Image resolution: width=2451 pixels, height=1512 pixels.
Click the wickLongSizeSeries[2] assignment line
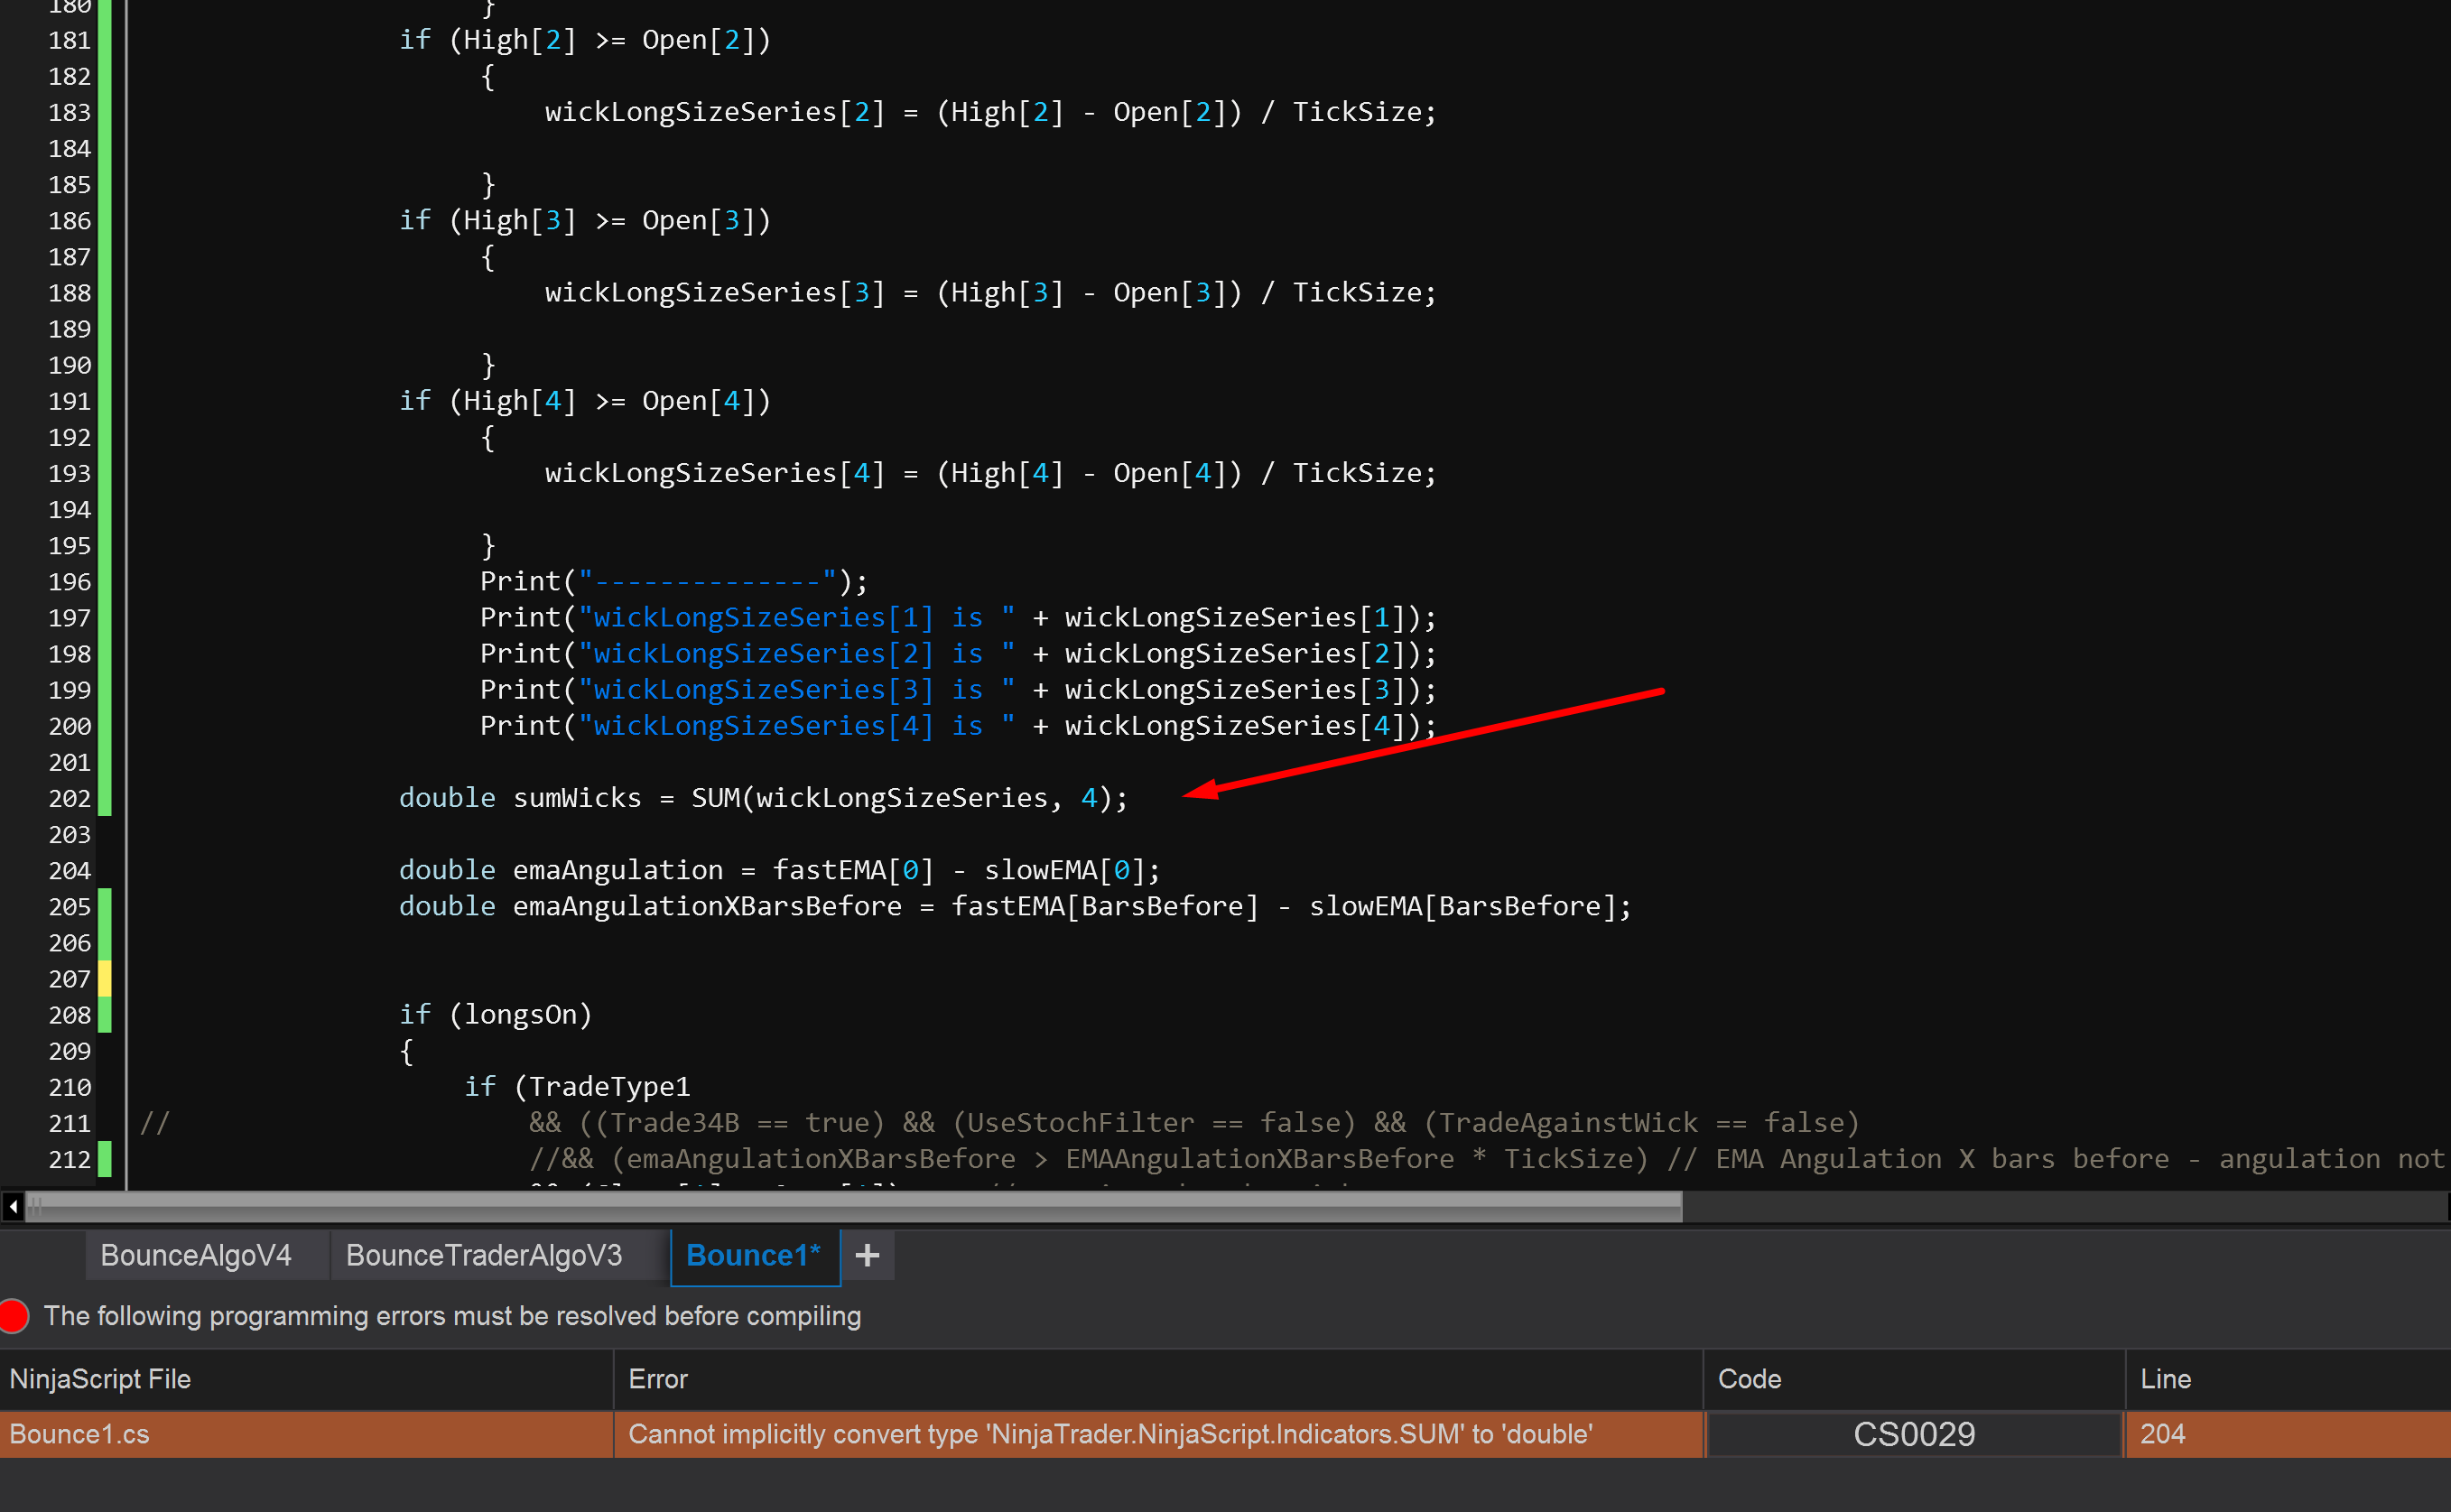tap(990, 112)
